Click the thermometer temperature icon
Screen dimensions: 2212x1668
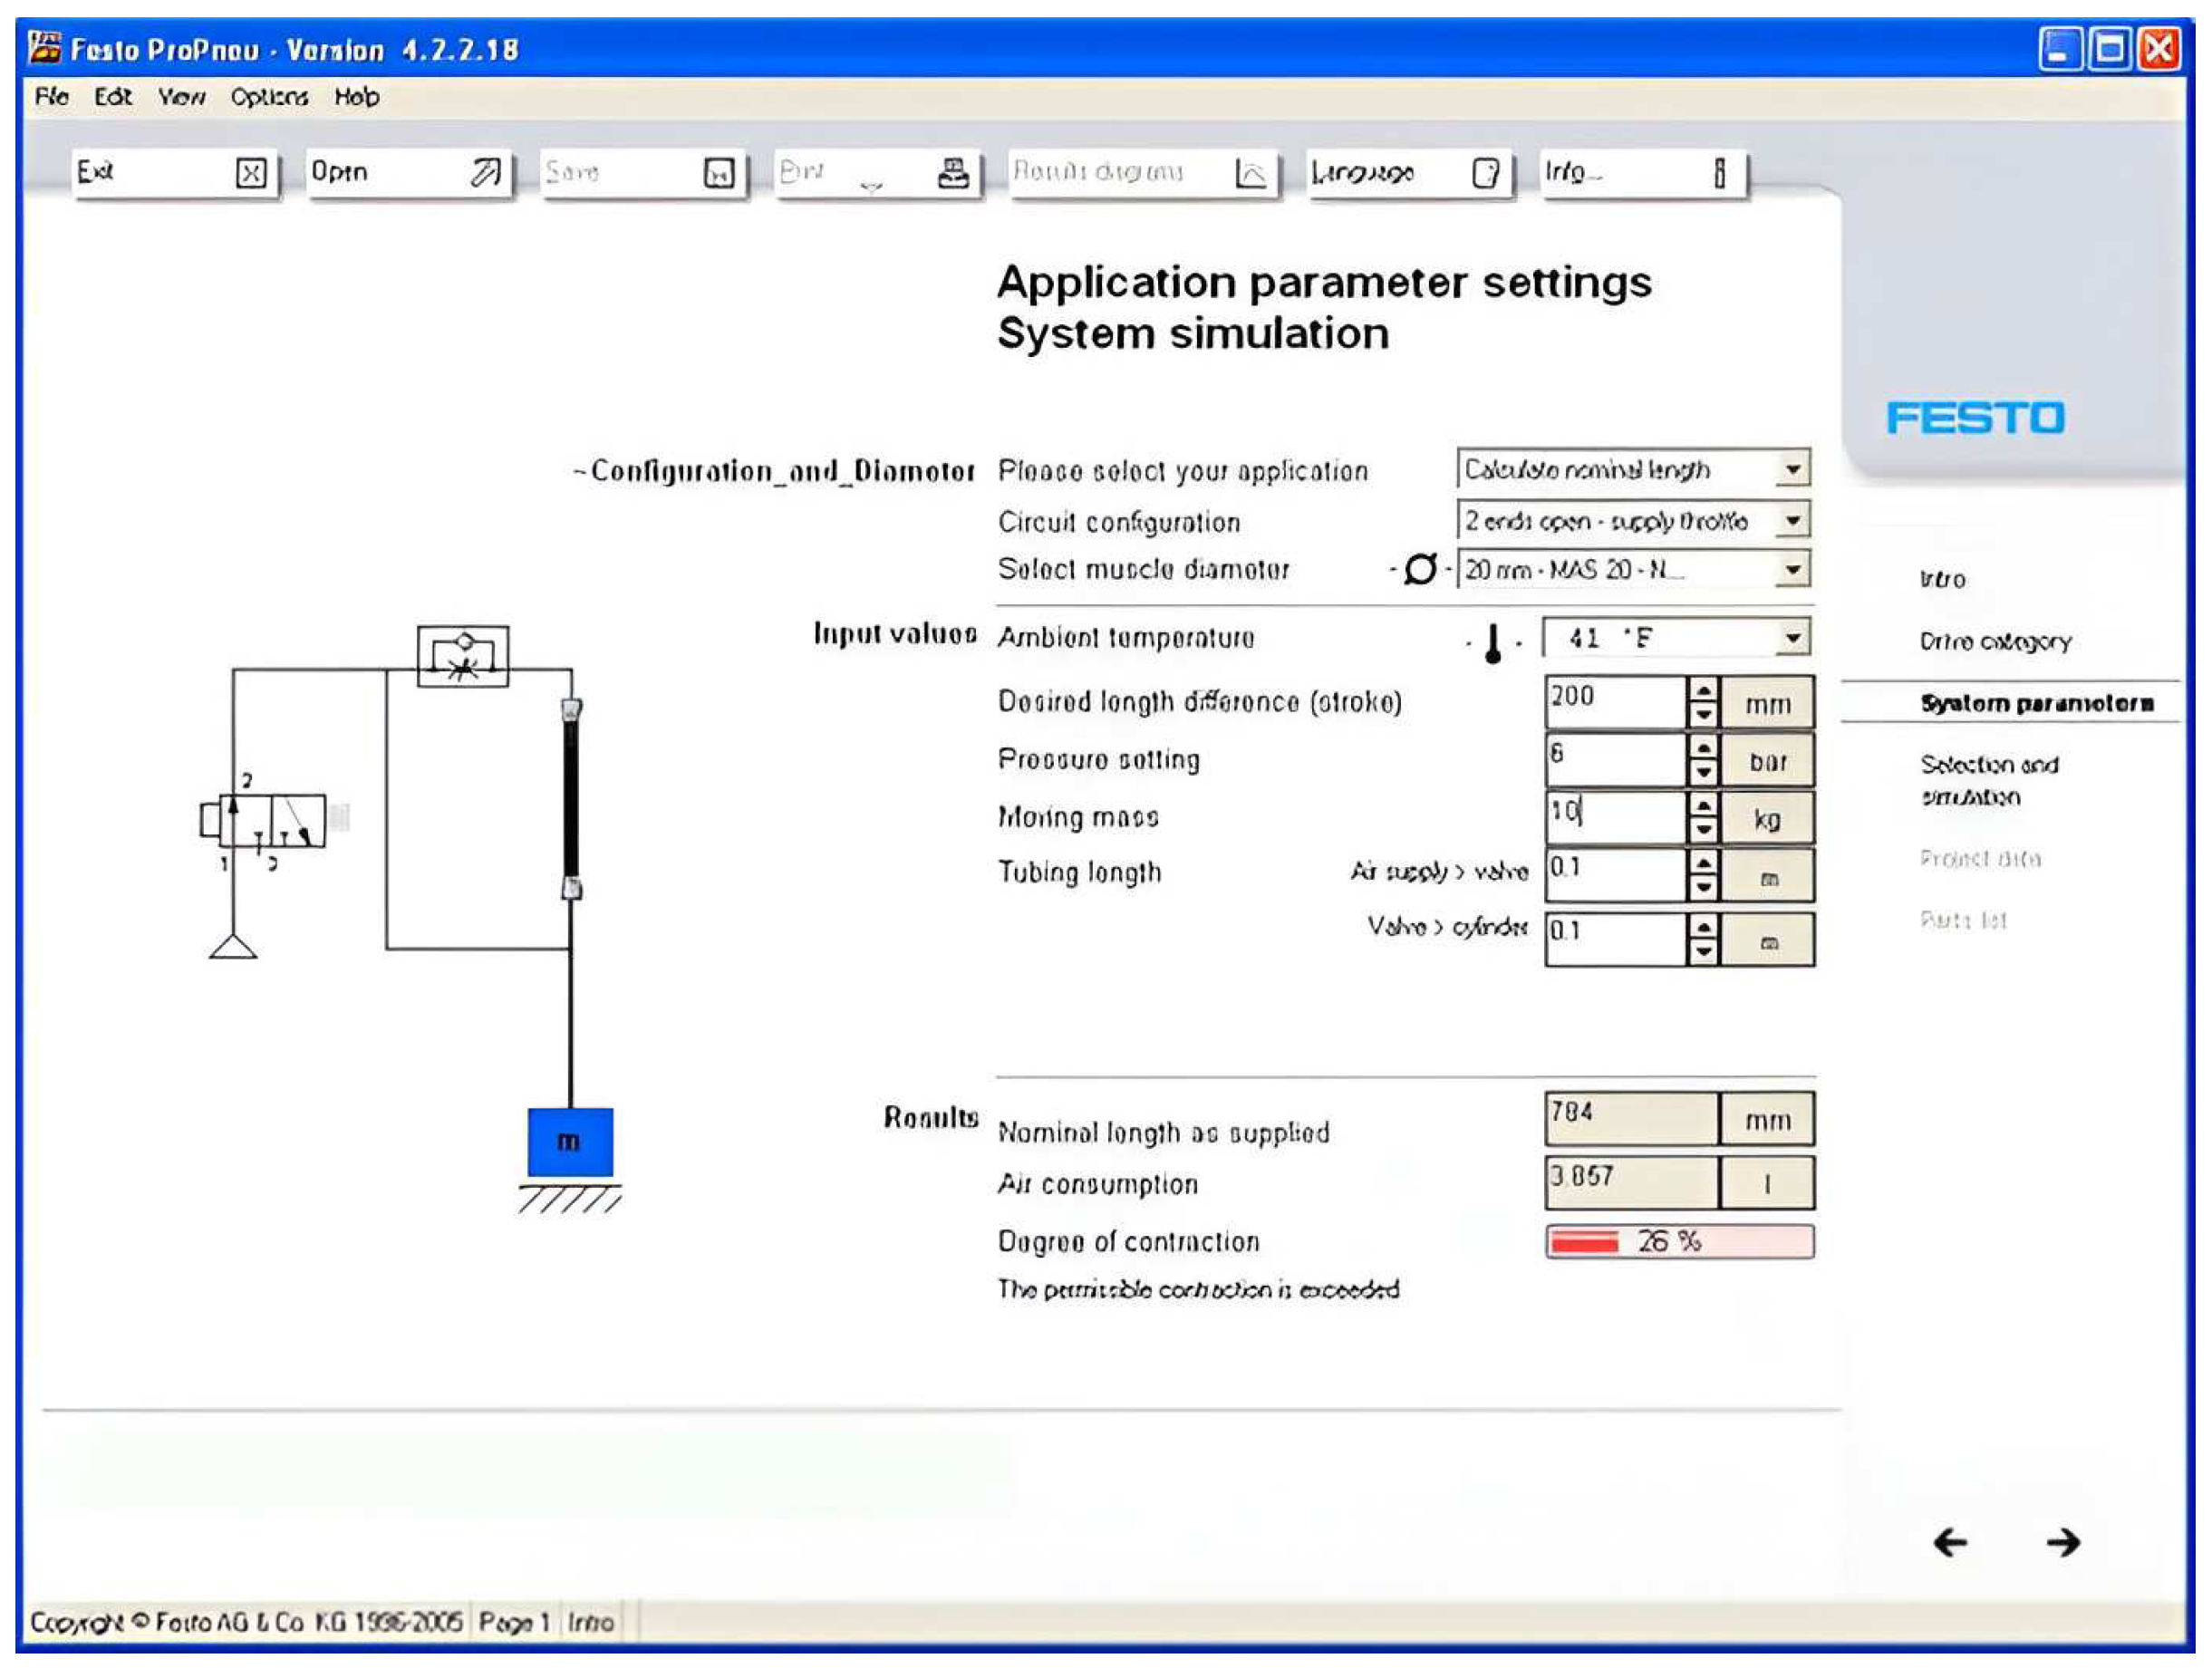(x=1492, y=643)
